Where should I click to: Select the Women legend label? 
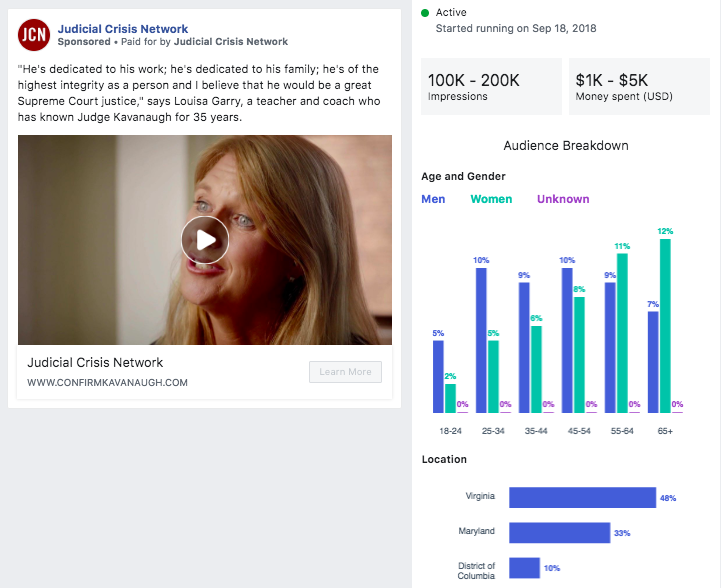click(491, 199)
